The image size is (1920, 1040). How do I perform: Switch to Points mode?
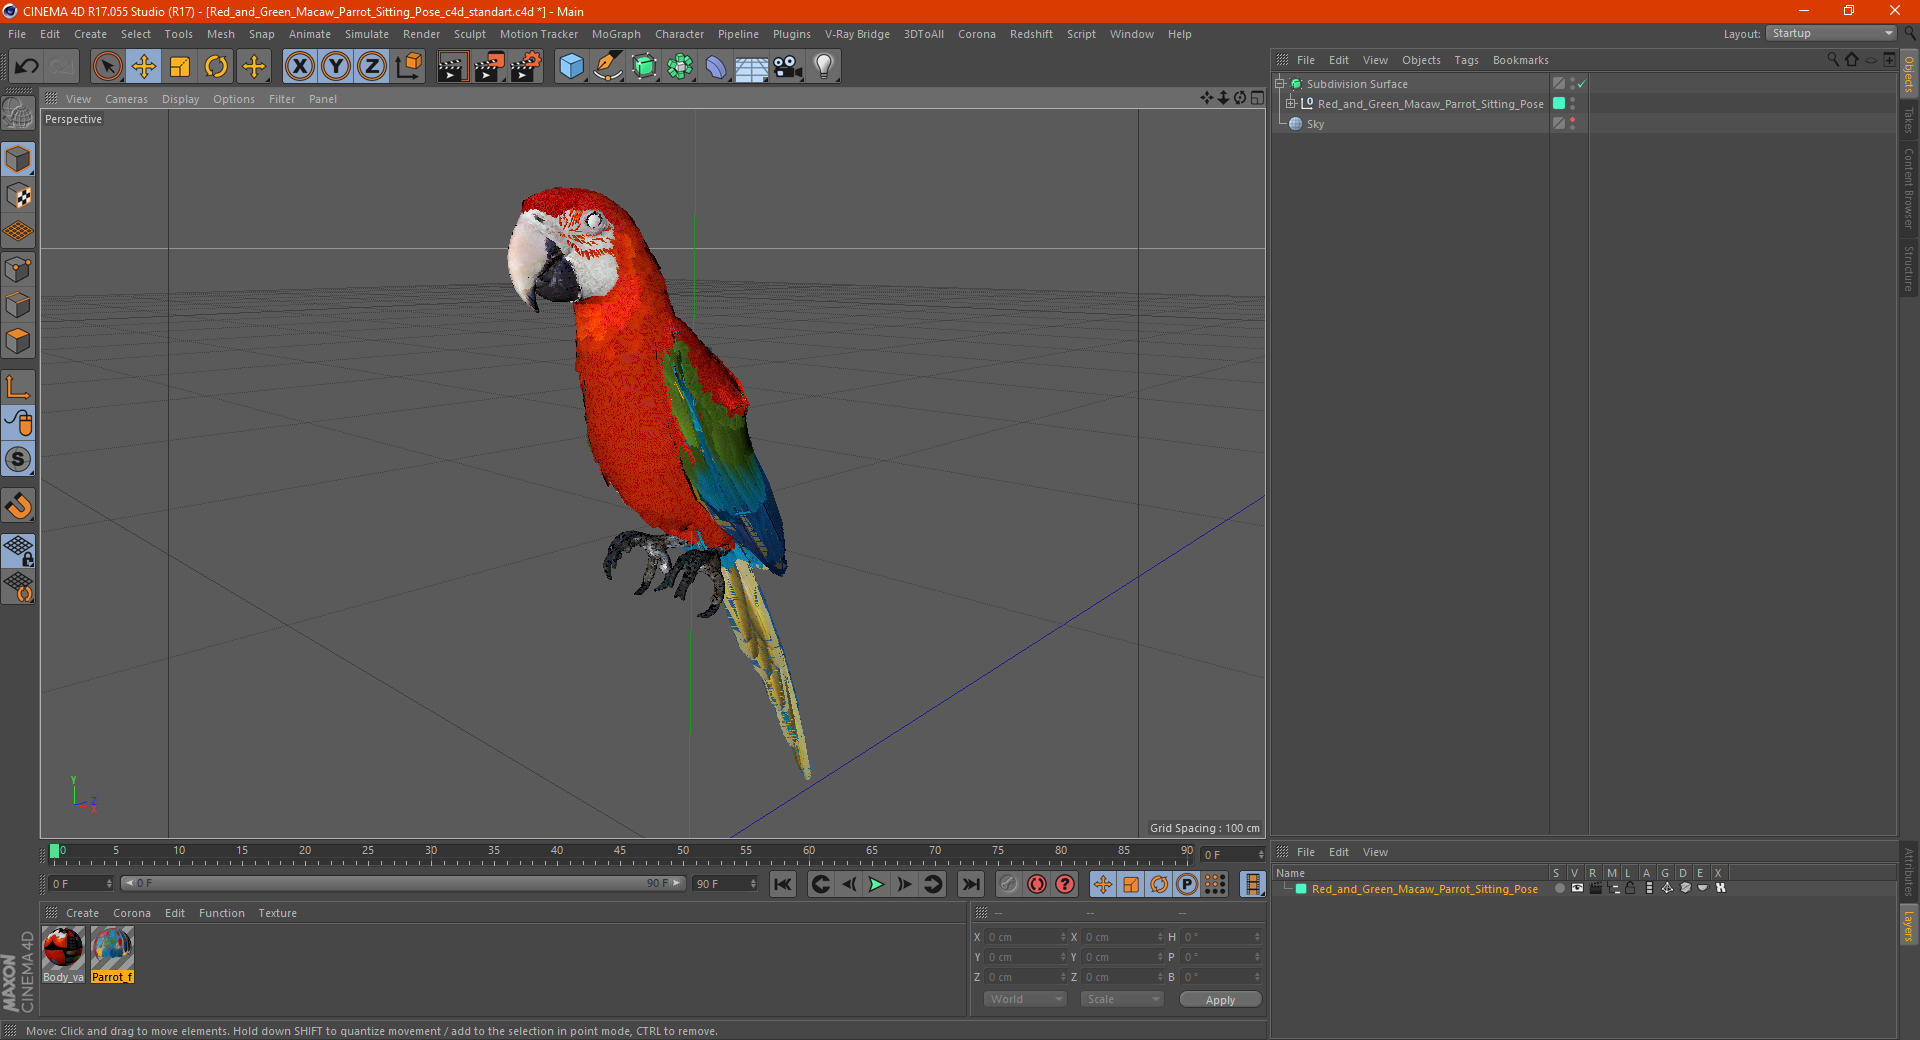(18, 269)
